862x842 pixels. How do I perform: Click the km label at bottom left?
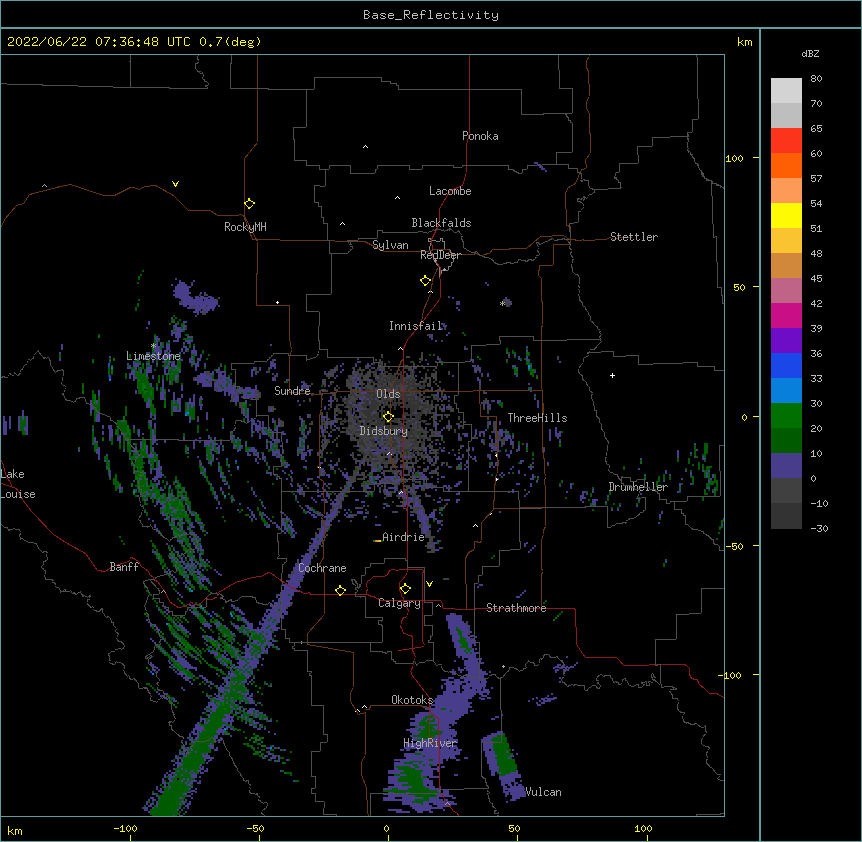15,830
